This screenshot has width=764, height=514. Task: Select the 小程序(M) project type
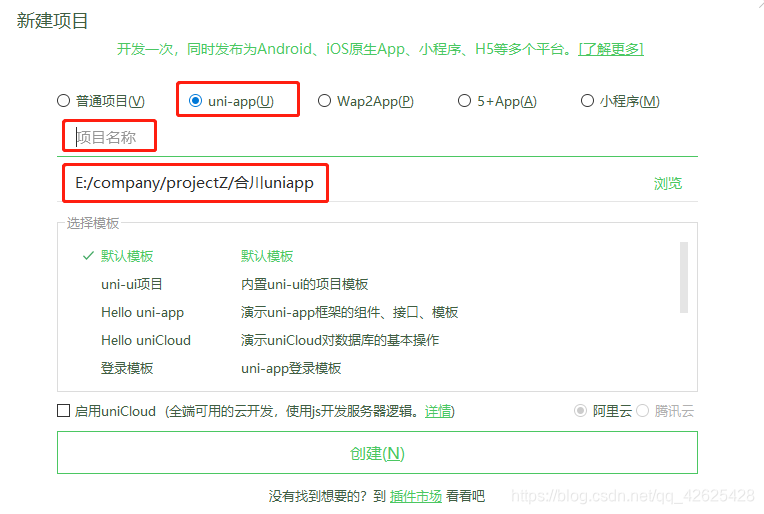click(587, 101)
